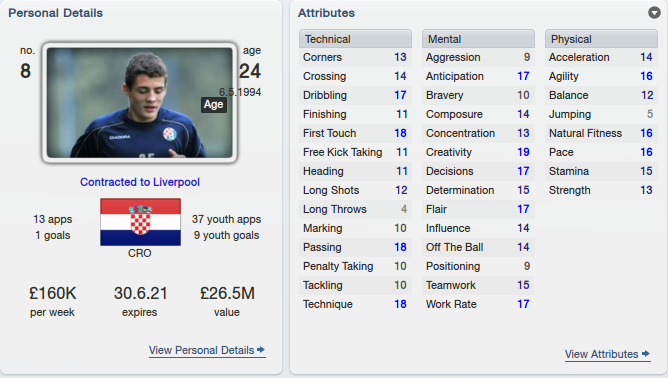This screenshot has width=668, height=378.
Task: Click the Natural Fitness attribute row
Action: pyautogui.click(x=601, y=133)
